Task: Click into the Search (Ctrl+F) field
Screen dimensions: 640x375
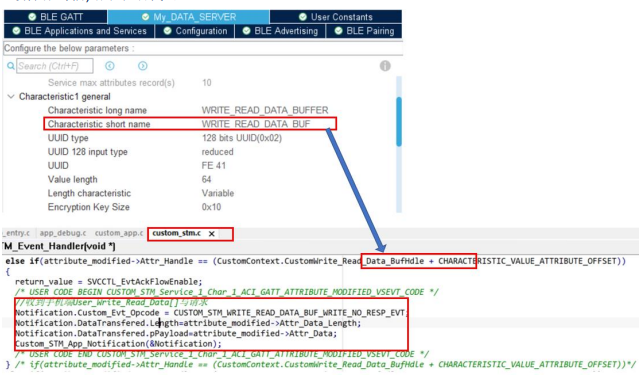Action: click(54, 66)
